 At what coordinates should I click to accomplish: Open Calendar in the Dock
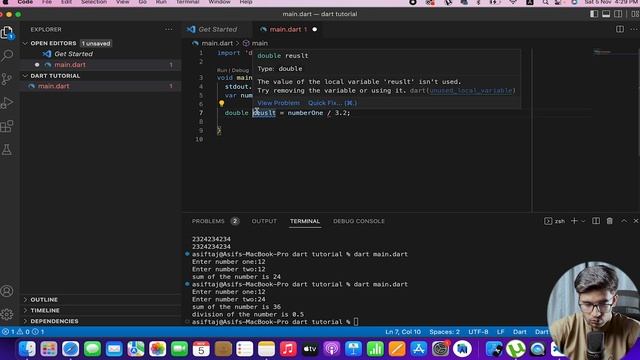tap(201, 349)
